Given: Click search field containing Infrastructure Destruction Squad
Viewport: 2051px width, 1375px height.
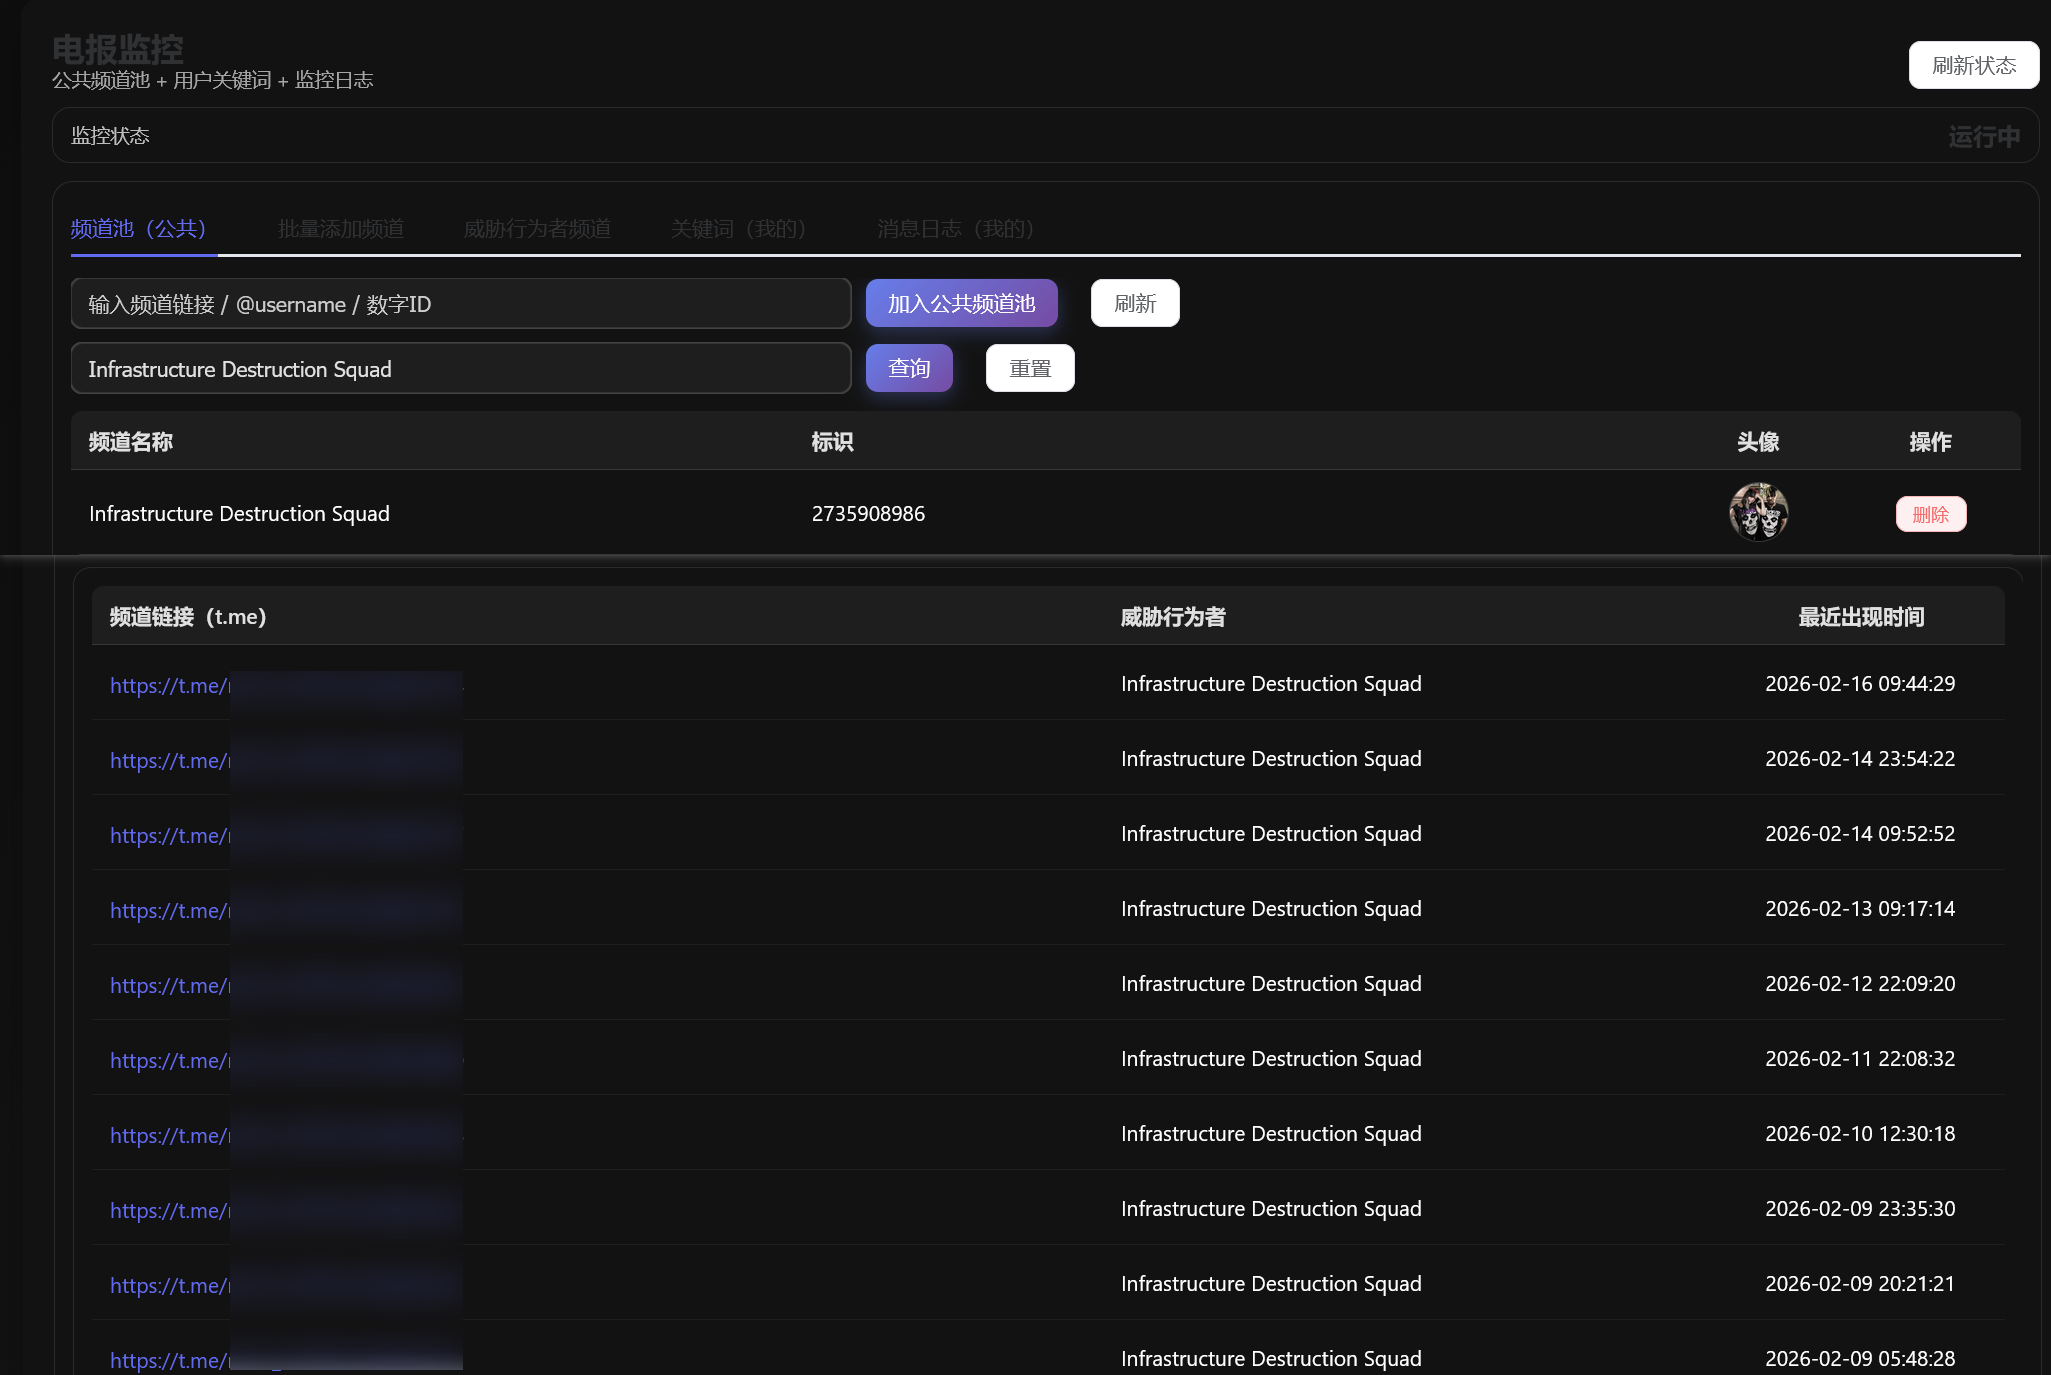Looking at the screenshot, I should click(x=460, y=369).
